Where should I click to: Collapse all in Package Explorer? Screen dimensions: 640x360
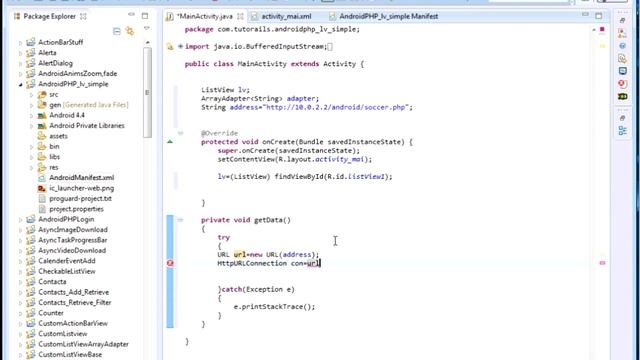click(x=117, y=31)
